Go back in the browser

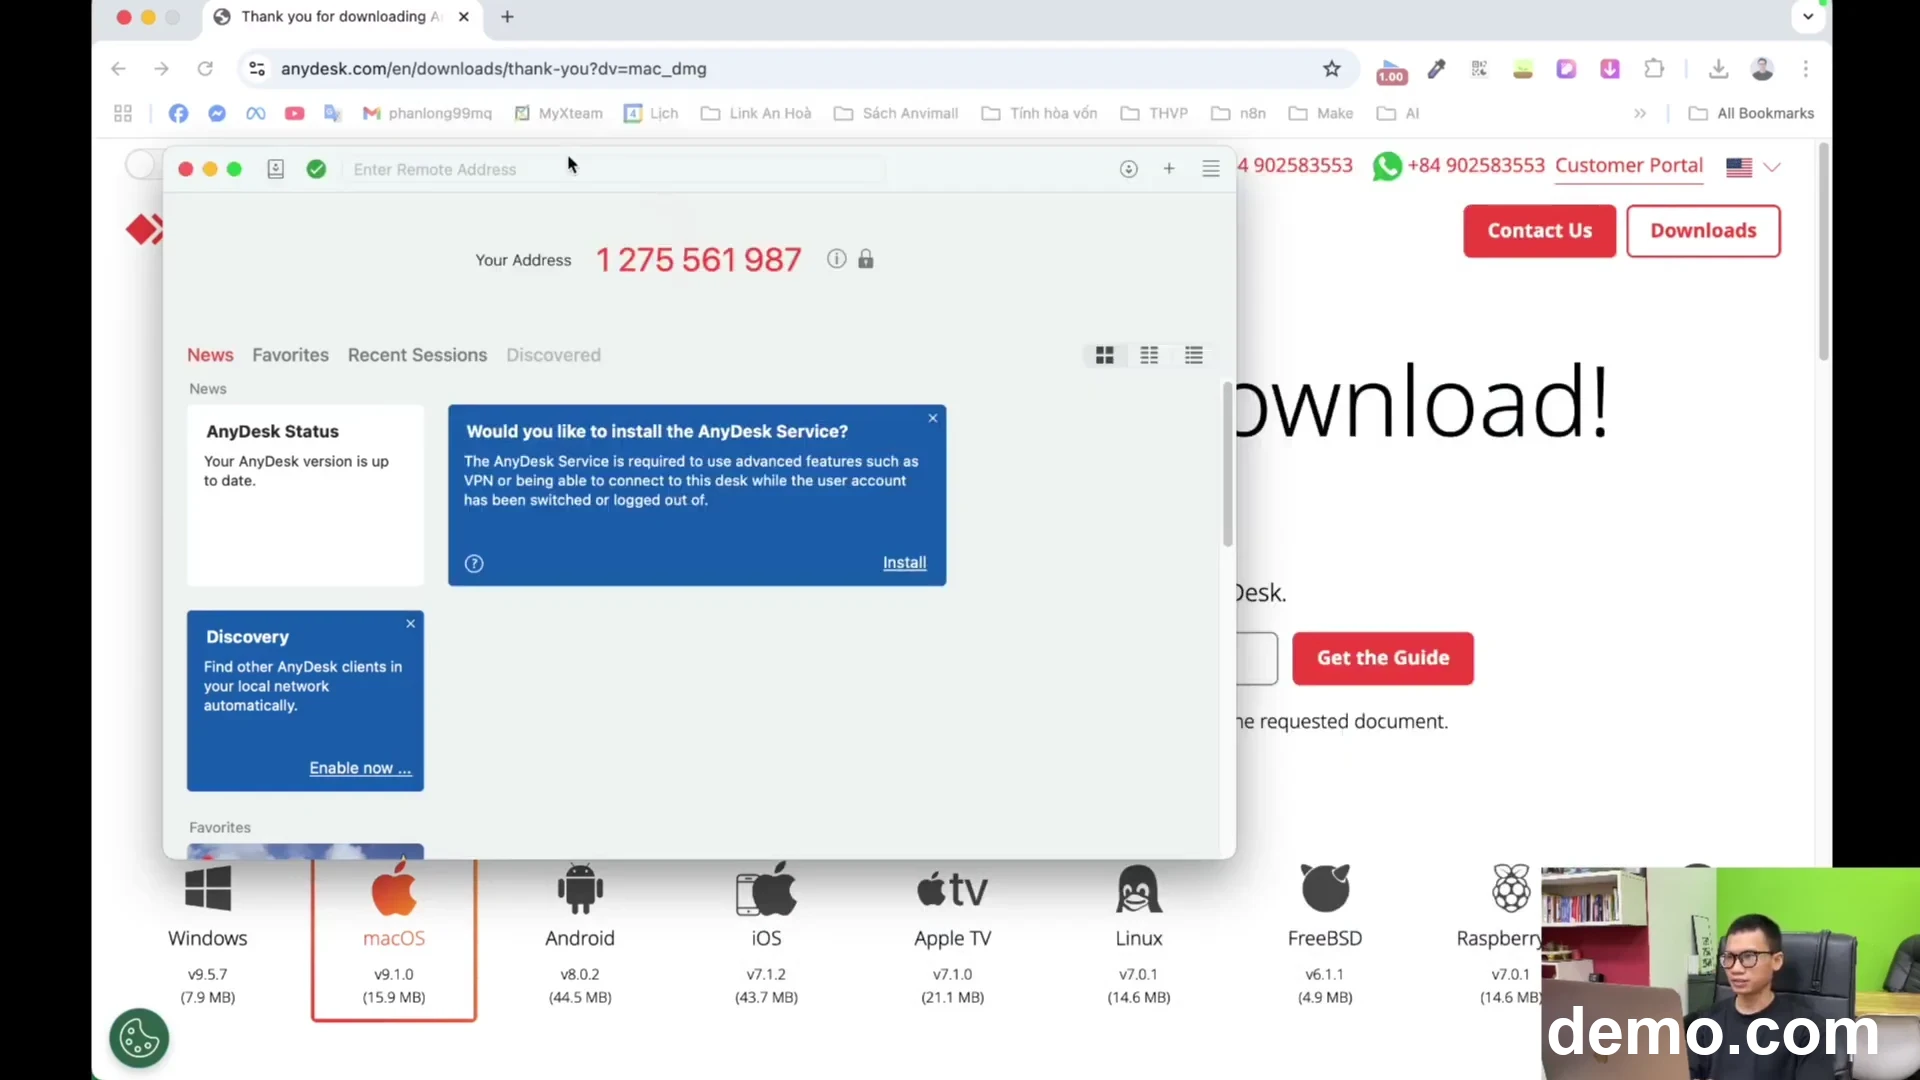pos(118,69)
